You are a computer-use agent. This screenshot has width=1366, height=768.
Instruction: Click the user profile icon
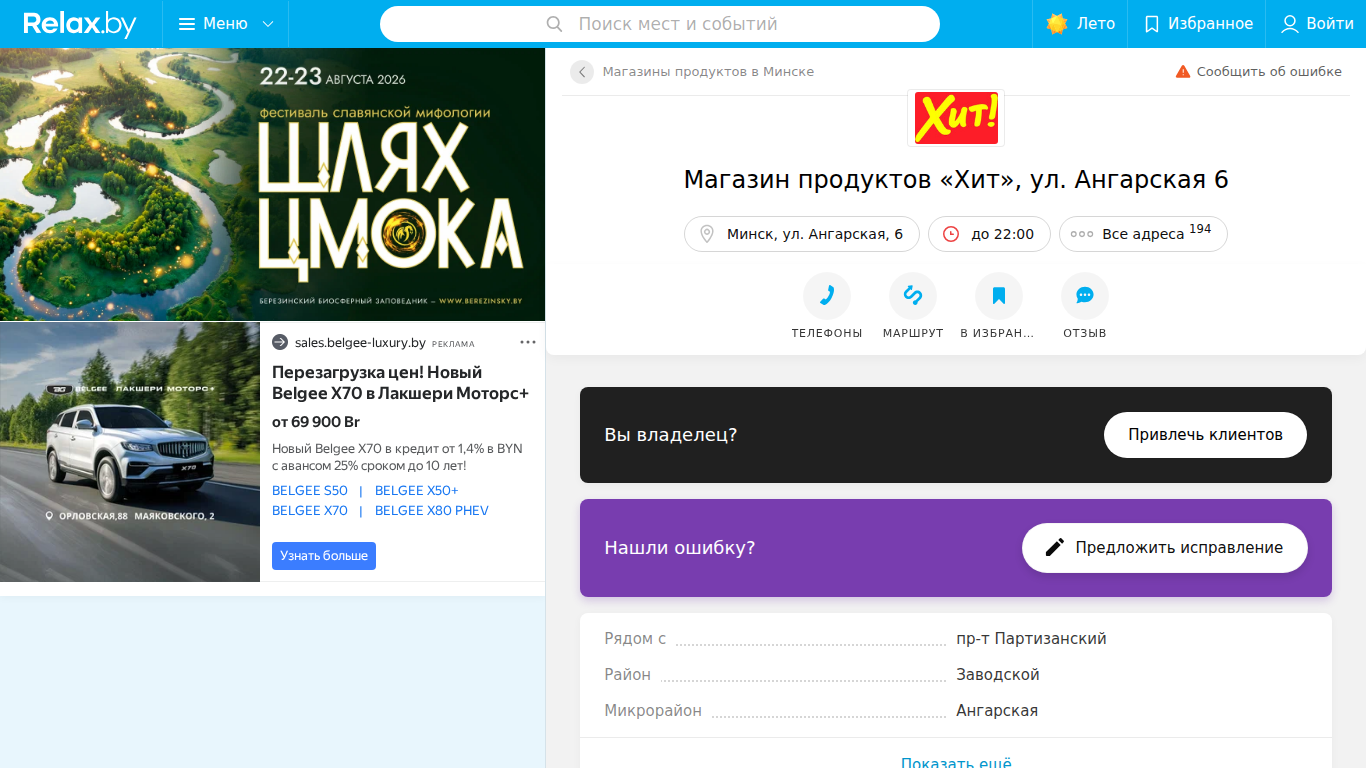[1290, 24]
